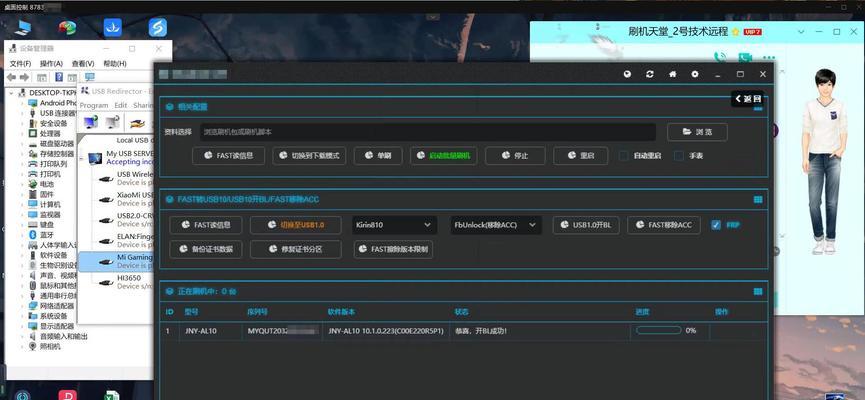Expand arrow beside 网络适配器 in Device Manager

(23, 306)
